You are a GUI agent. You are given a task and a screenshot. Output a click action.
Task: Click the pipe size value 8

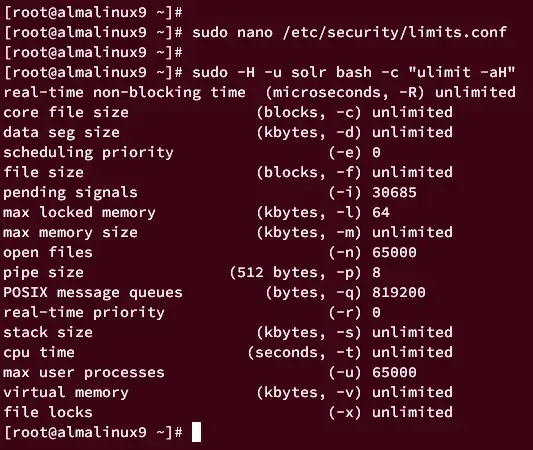(x=377, y=273)
